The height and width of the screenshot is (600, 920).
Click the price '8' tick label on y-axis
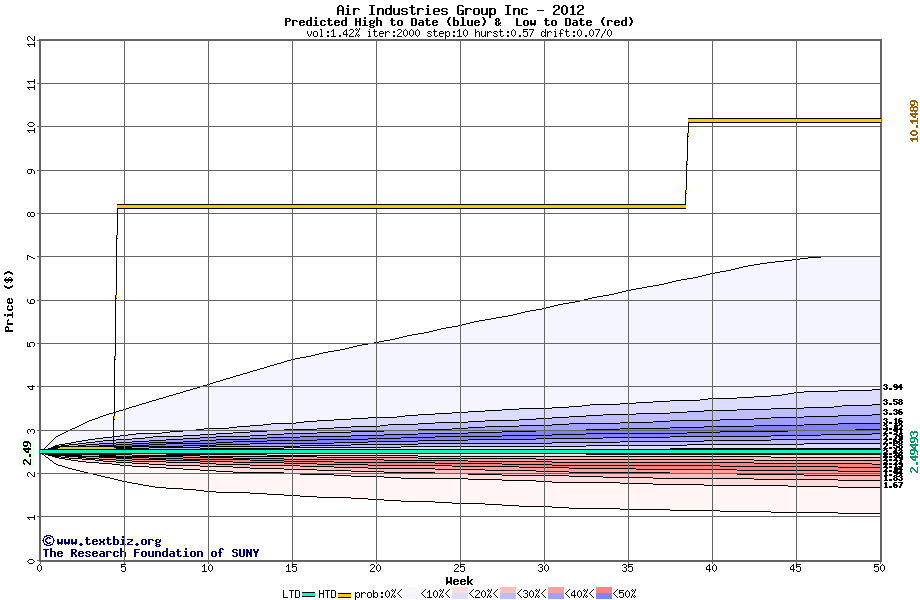(31, 214)
